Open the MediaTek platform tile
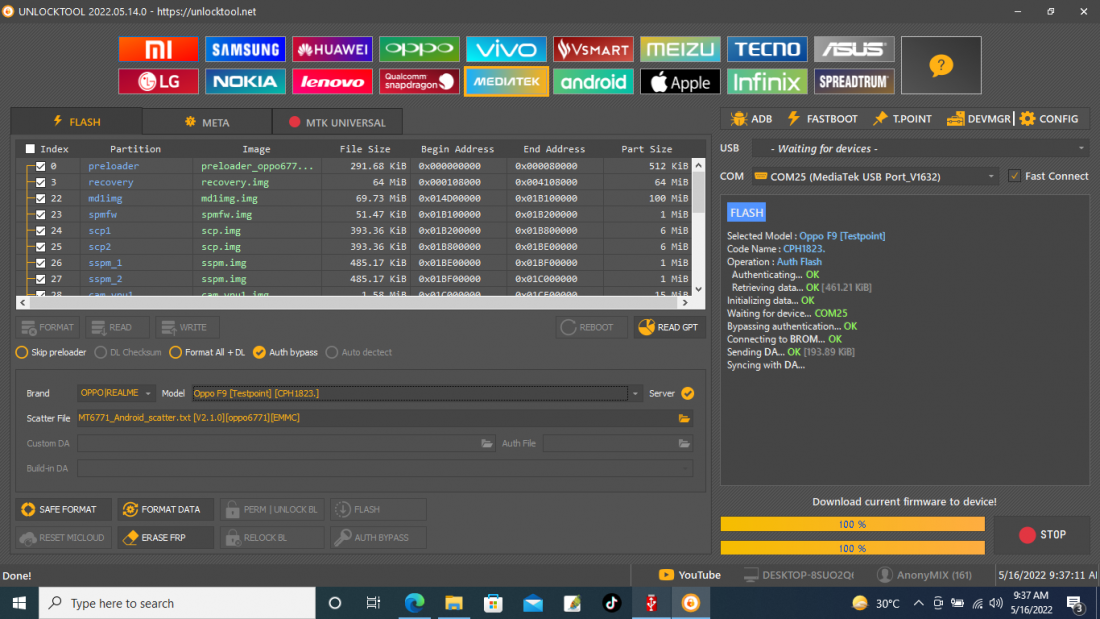 (506, 81)
